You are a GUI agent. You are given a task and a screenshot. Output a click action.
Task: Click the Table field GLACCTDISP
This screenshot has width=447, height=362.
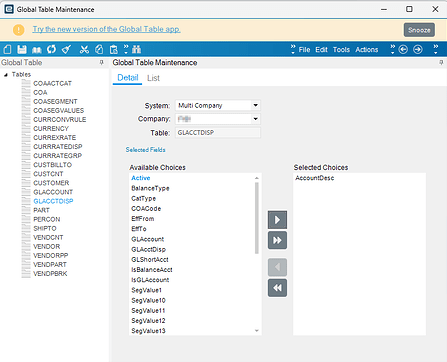point(218,133)
